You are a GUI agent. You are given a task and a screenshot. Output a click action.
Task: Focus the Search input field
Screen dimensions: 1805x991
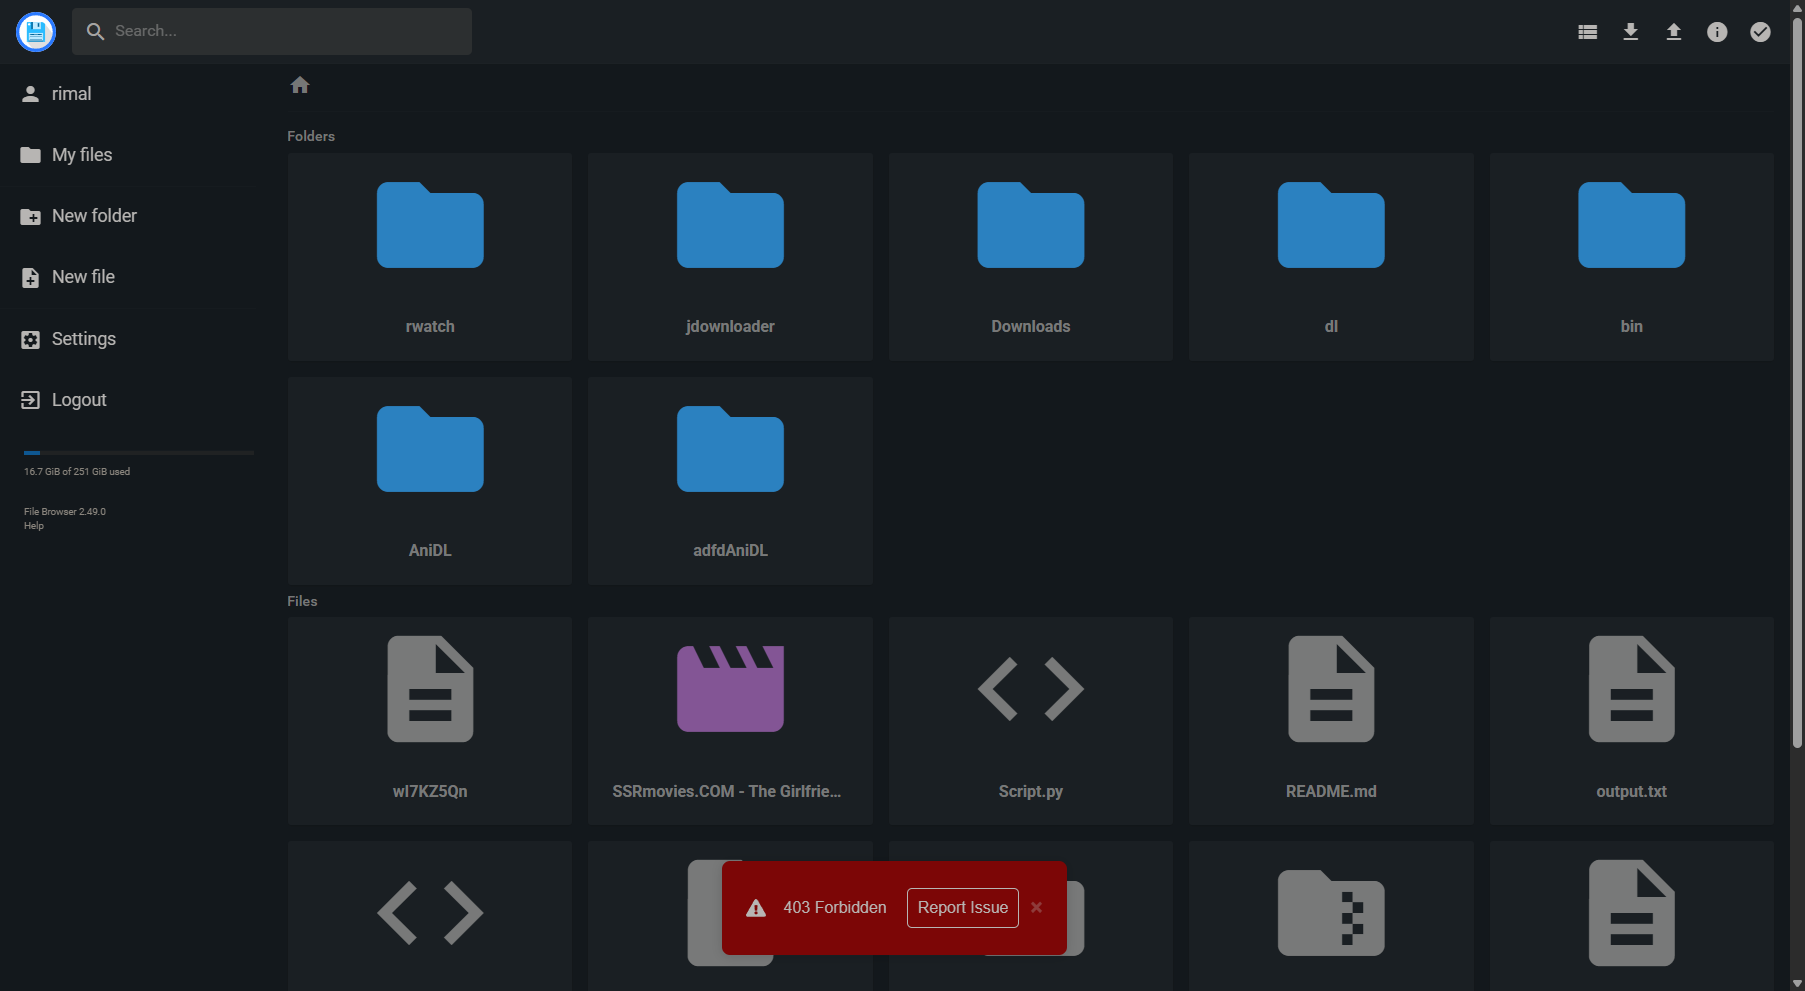(272, 31)
